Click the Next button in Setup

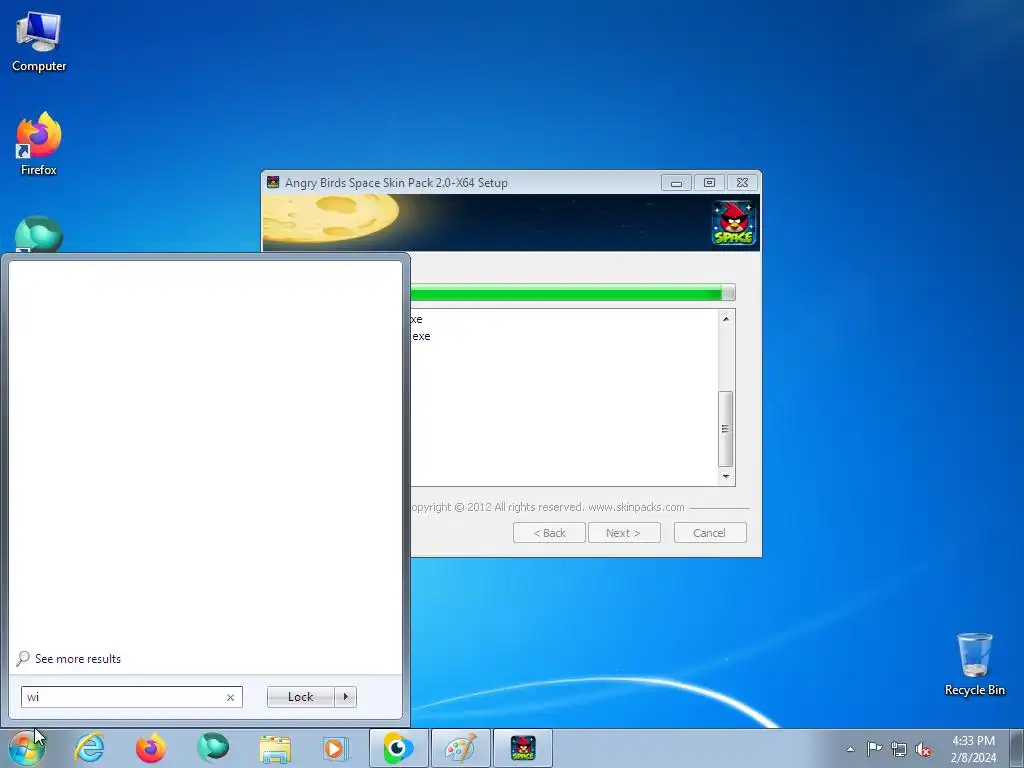(x=624, y=533)
